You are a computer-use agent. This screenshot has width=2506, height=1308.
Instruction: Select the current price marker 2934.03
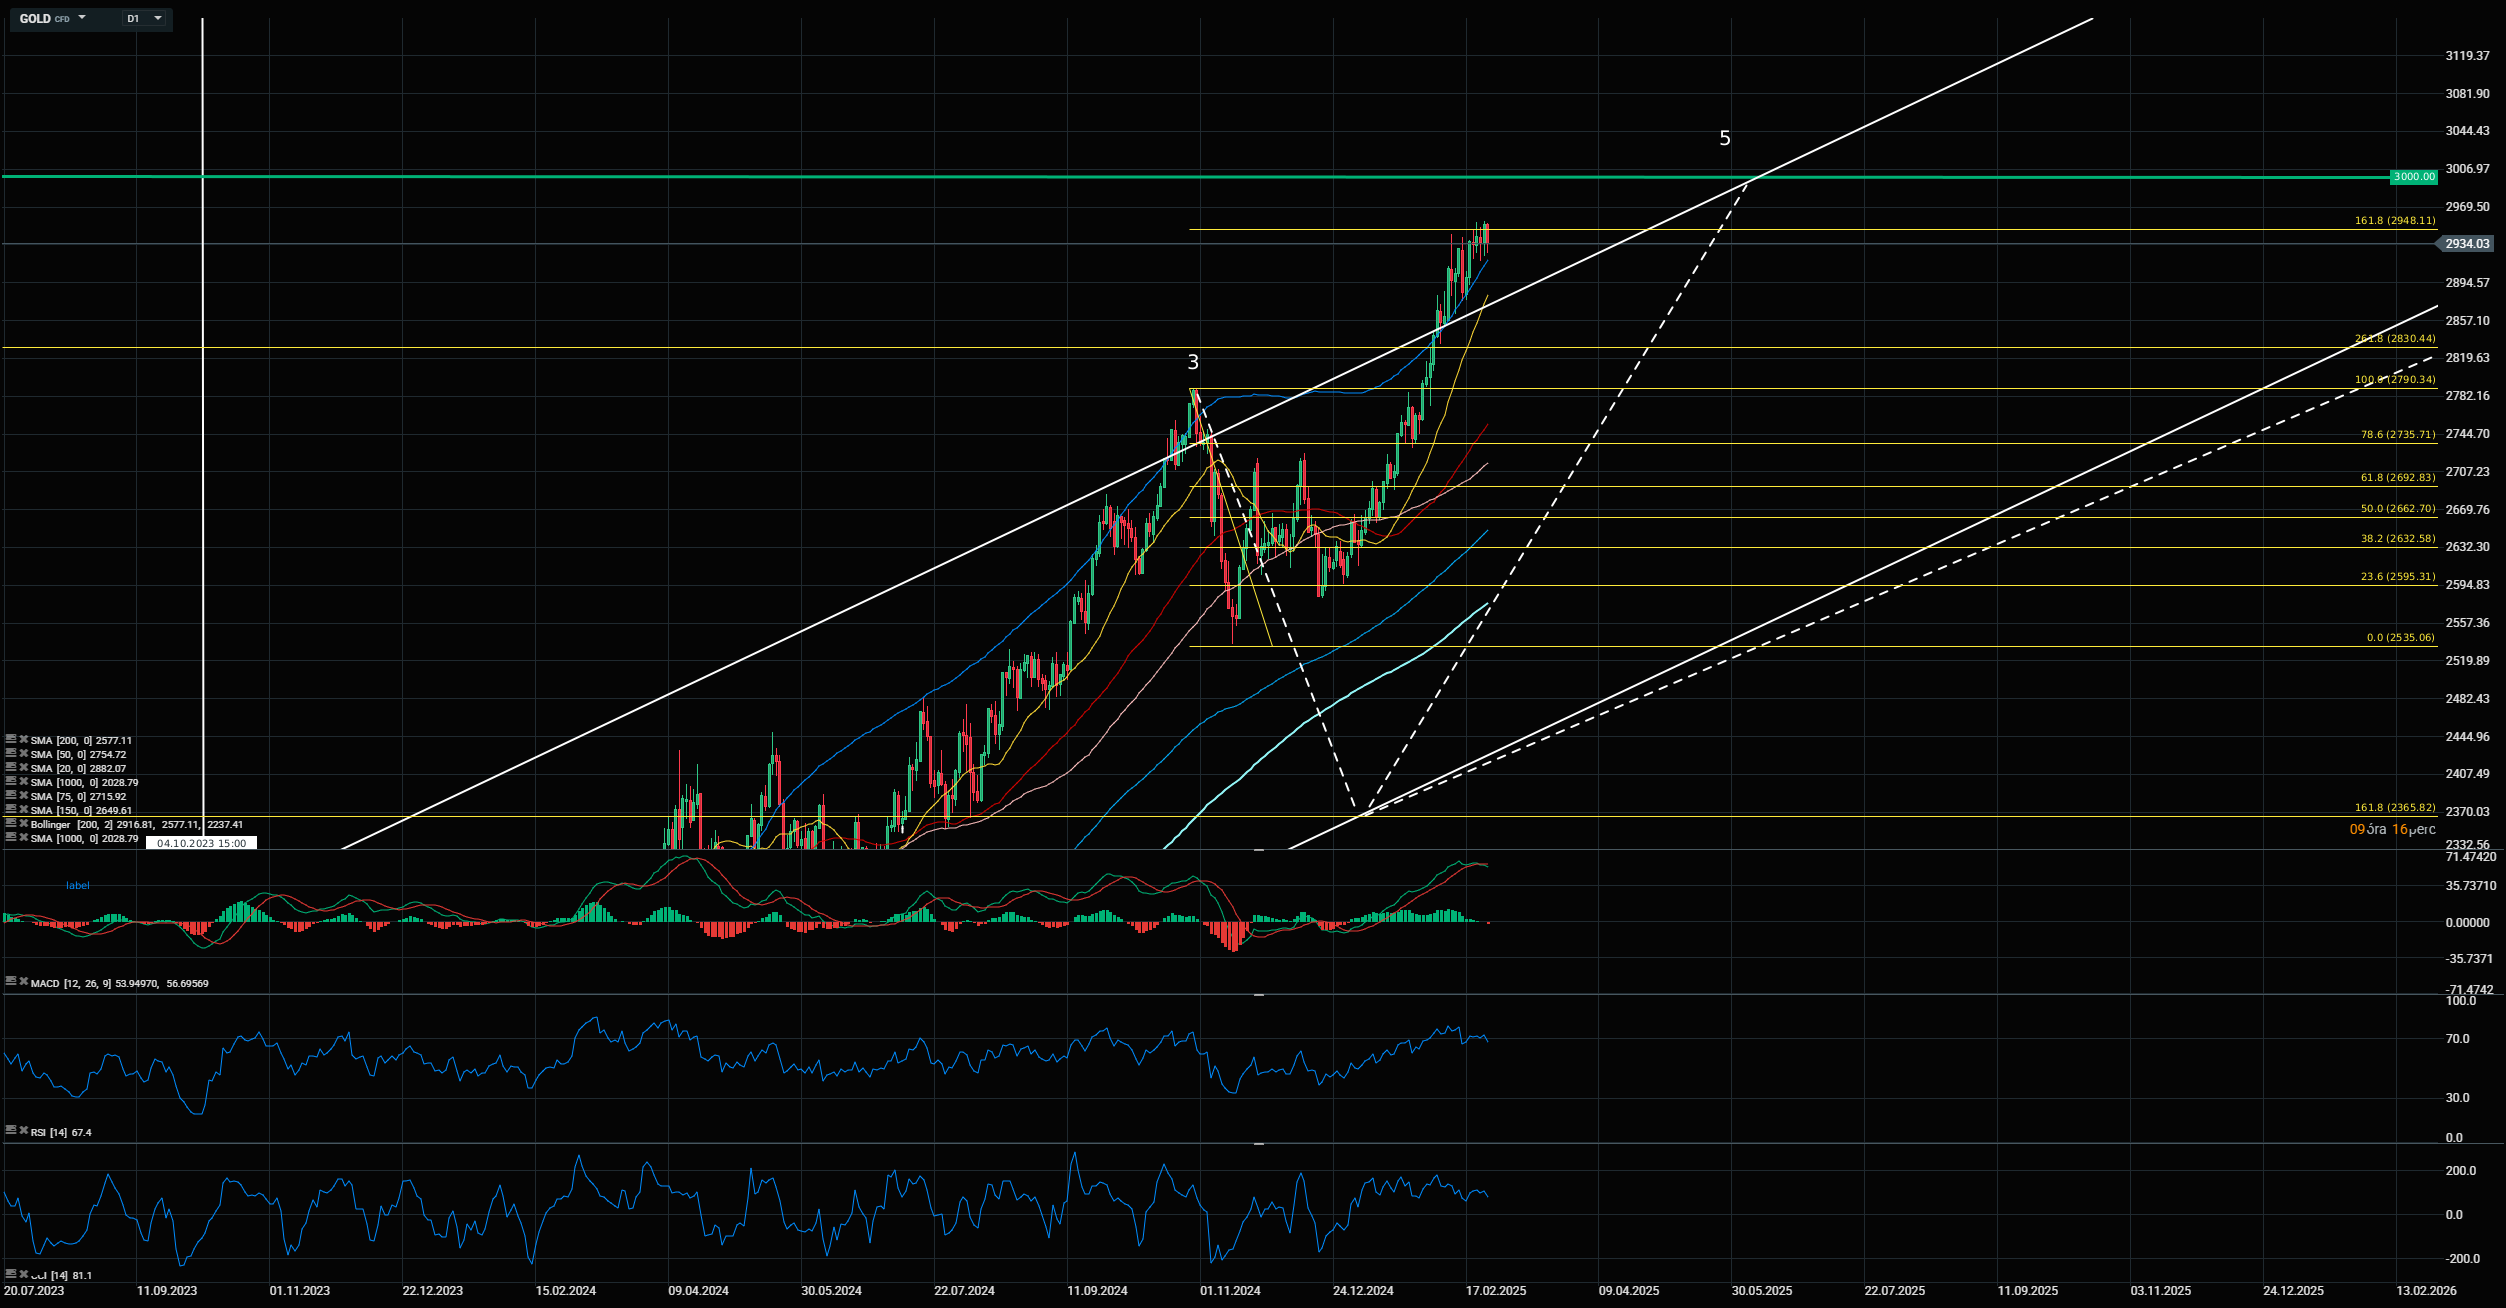click(2466, 244)
